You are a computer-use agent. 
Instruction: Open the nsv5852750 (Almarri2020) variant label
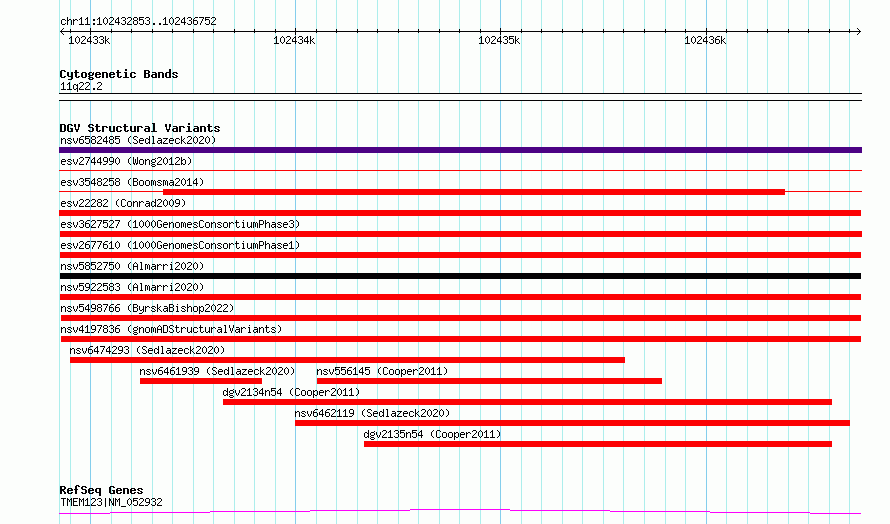click(132, 266)
